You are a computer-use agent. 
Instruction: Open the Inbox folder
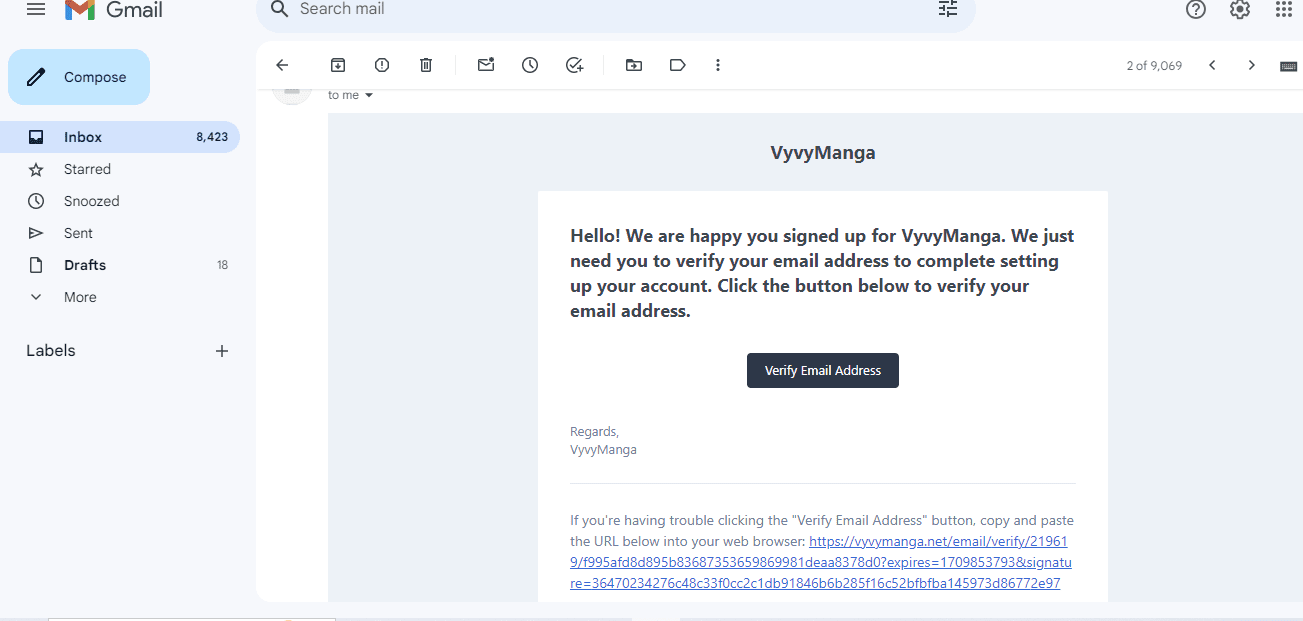(x=120, y=137)
